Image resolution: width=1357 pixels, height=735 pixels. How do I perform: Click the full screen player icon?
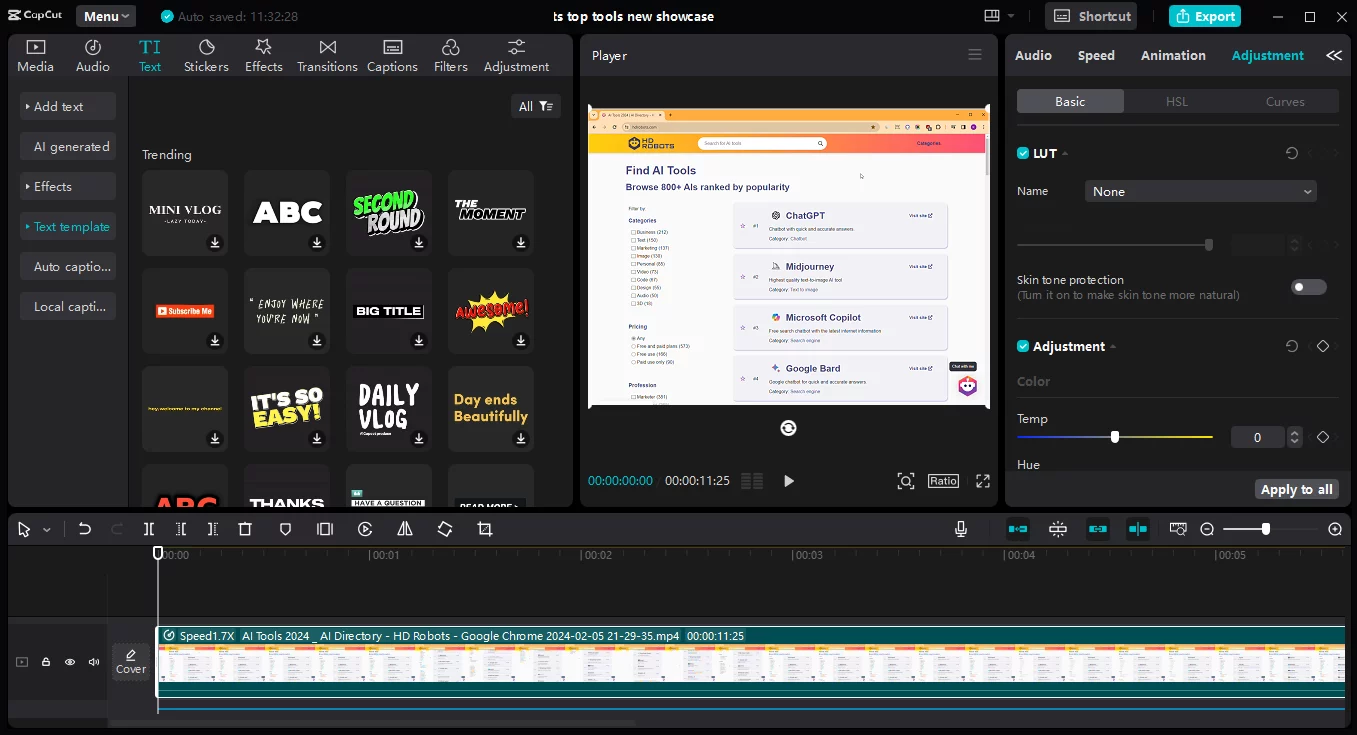click(x=983, y=481)
